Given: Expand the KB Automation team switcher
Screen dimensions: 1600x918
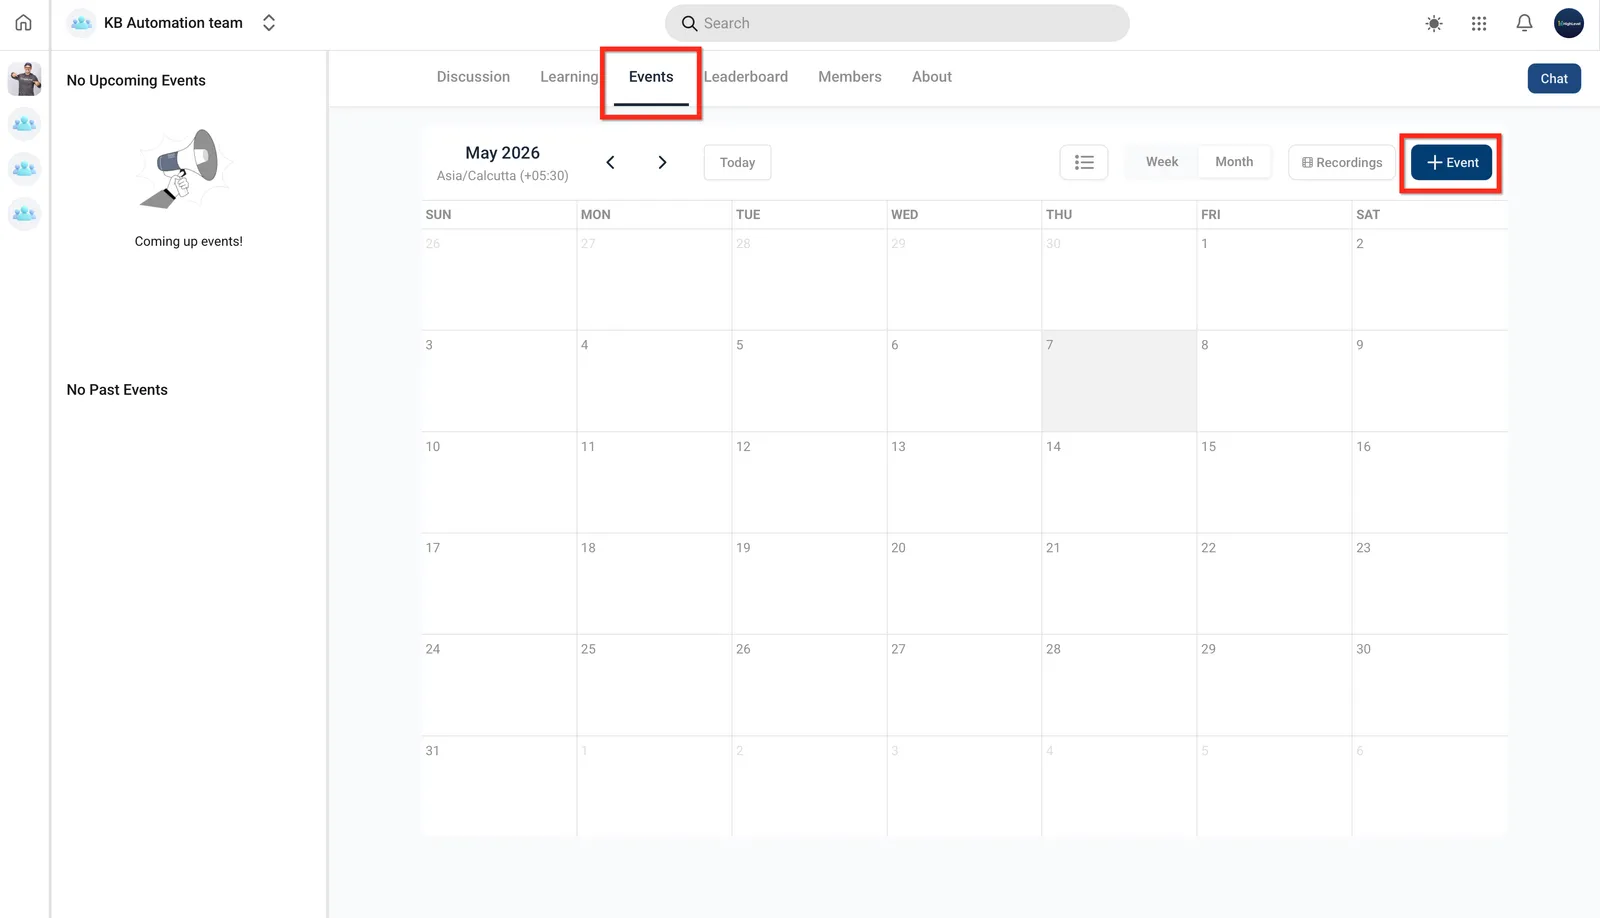Looking at the screenshot, I should (269, 23).
